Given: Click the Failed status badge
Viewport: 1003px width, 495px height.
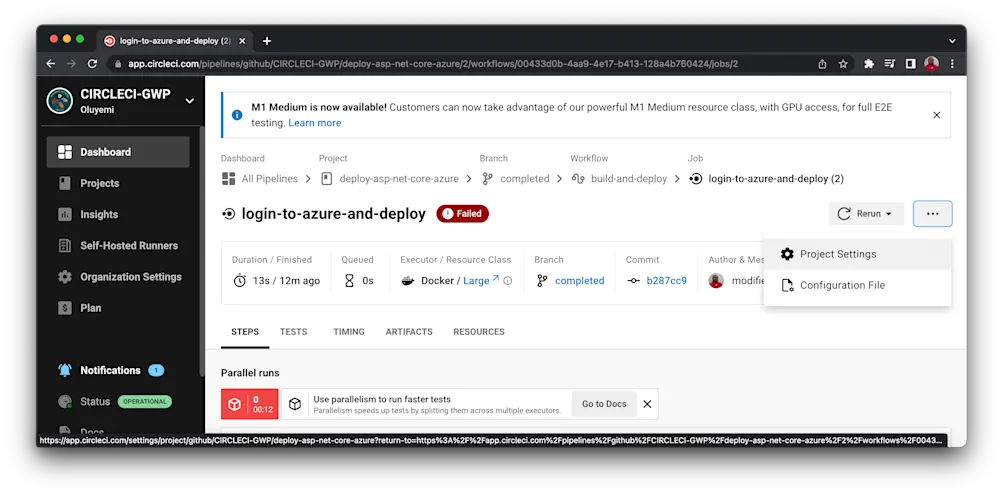Looking at the screenshot, I should [462, 214].
